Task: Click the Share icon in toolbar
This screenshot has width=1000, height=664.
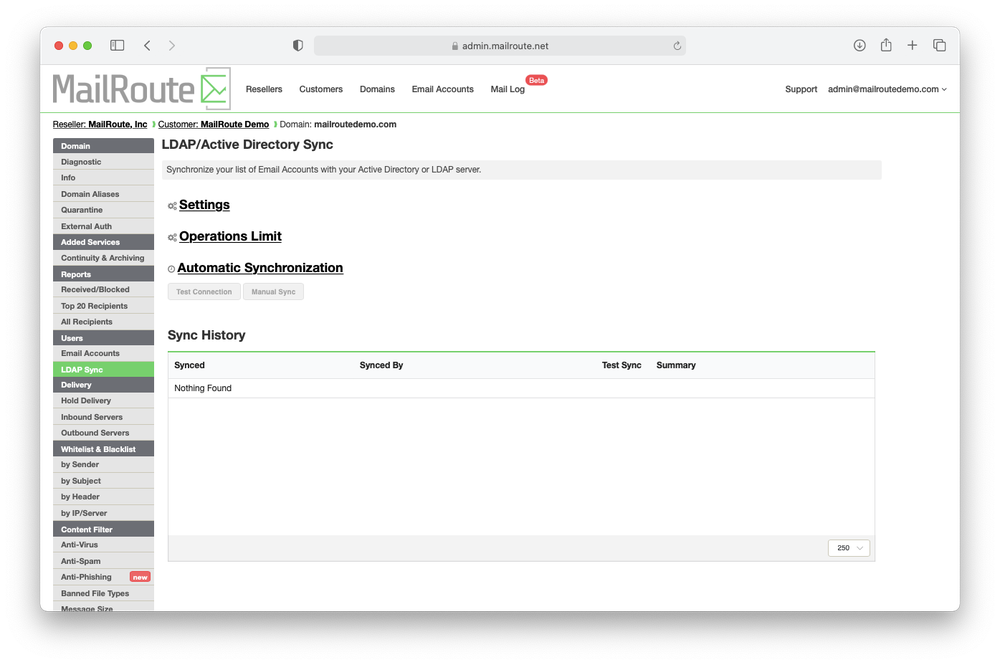Action: click(886, 45)
